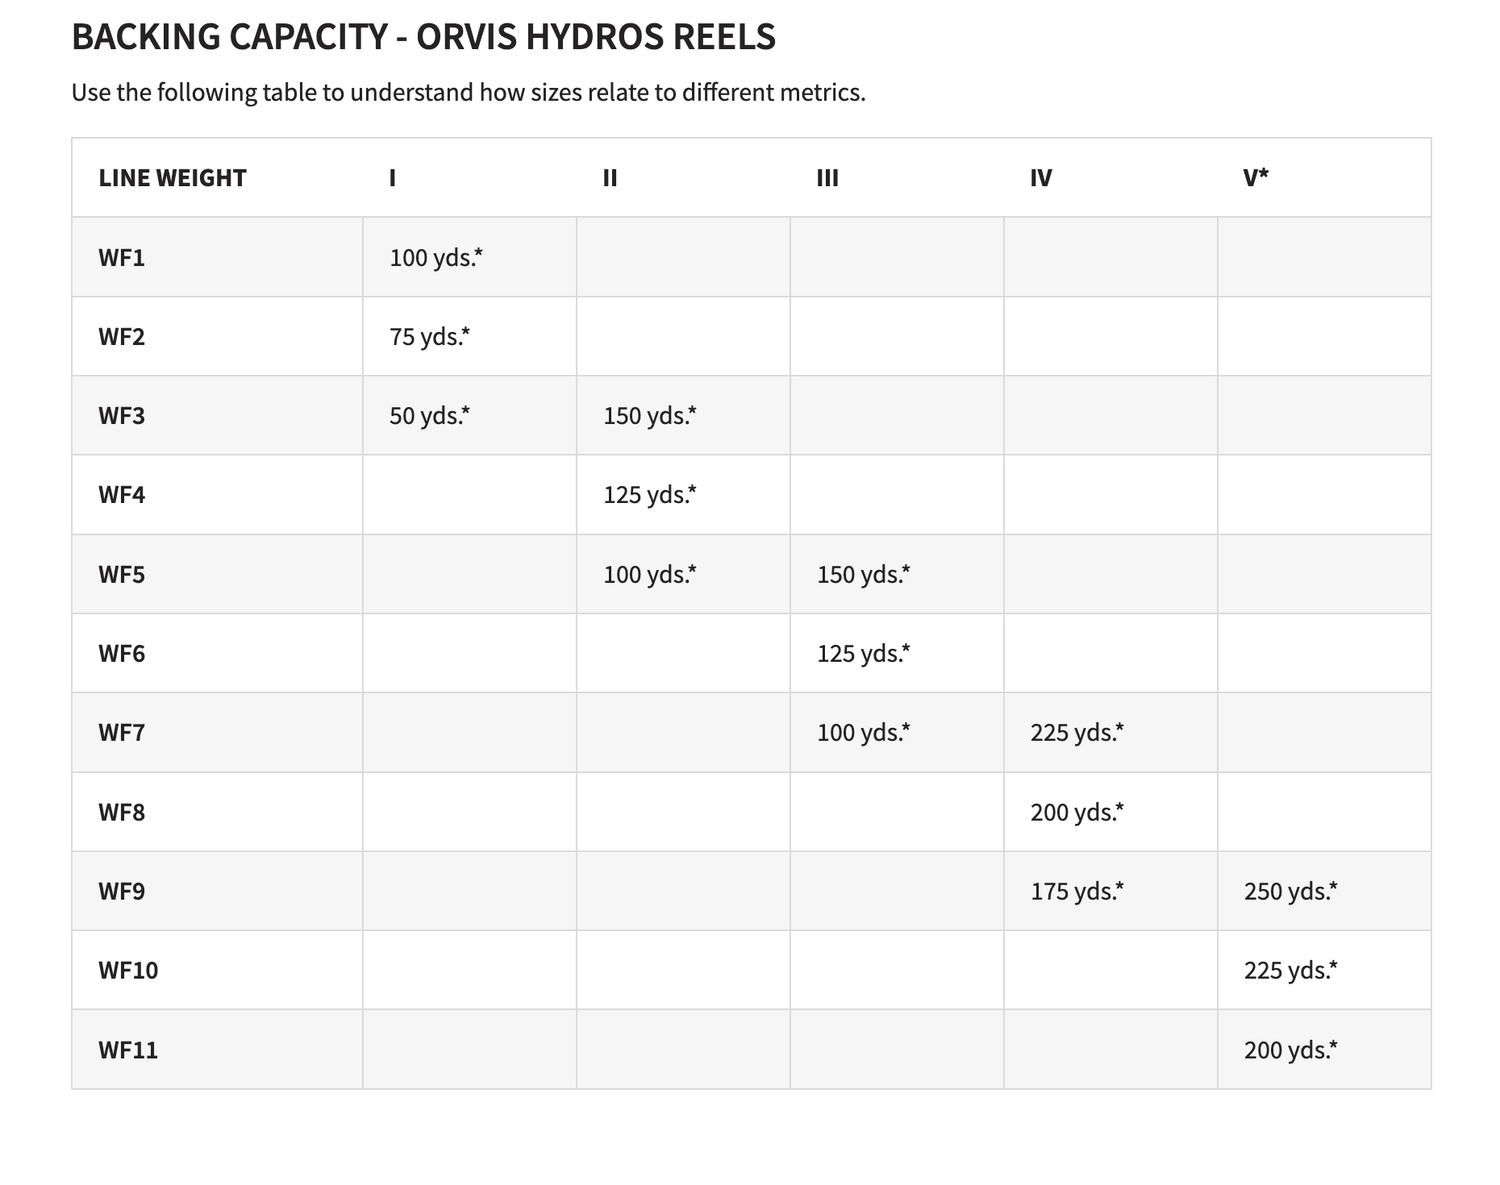Viewport: 1500px width, 1185px height.
Task: Click the 200 yds. cell in WF8 row
Action: click(1077, 812)
